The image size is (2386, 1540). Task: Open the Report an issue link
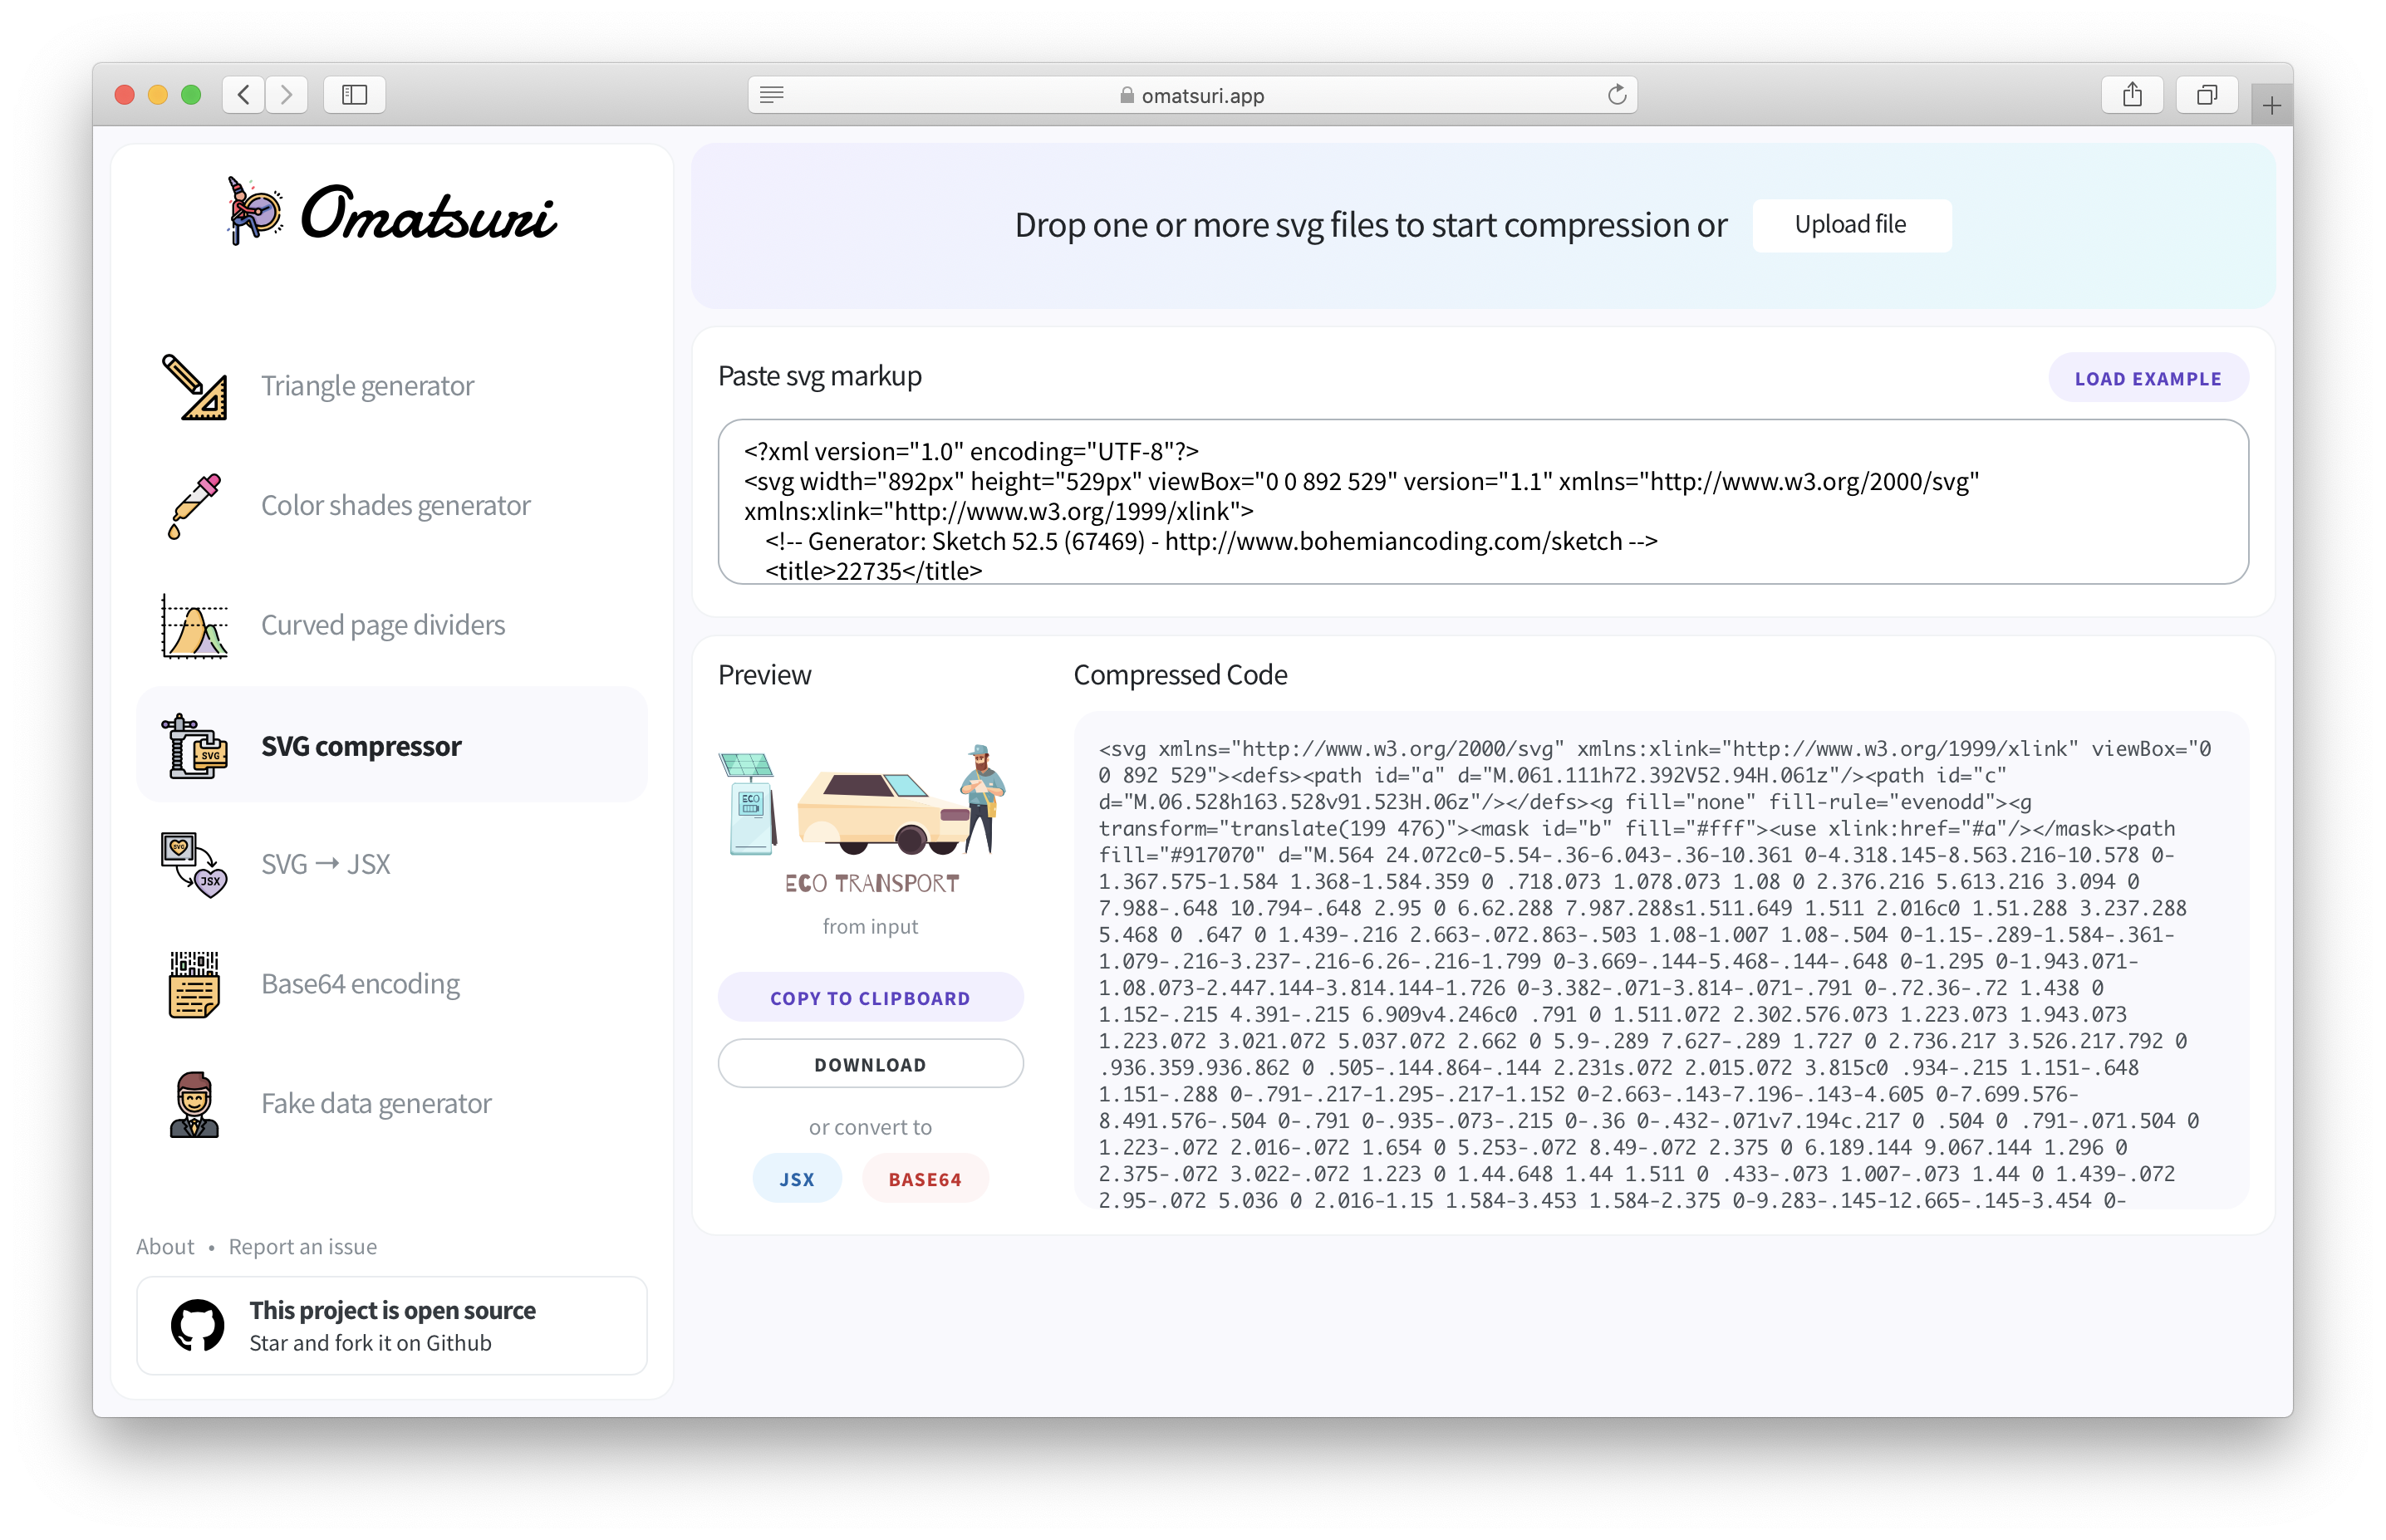tap(302, 1247)
